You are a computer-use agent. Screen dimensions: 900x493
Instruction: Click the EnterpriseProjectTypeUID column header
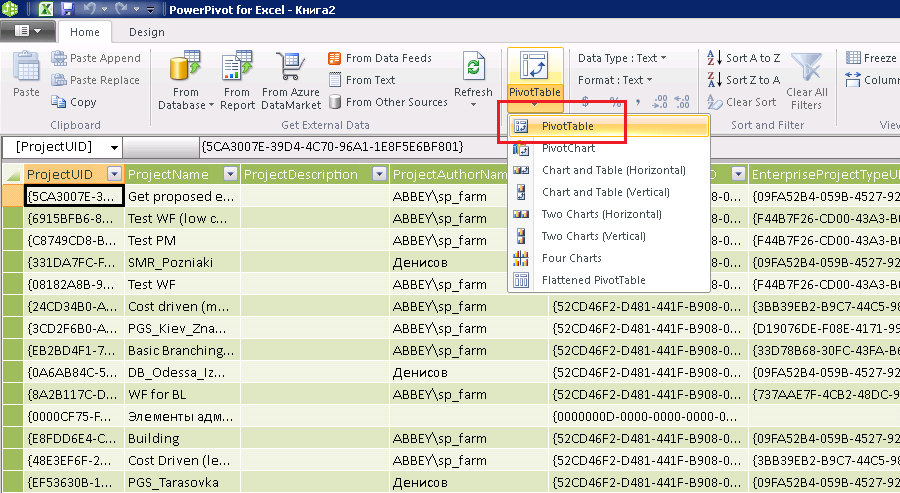click(x=824, y=174)
